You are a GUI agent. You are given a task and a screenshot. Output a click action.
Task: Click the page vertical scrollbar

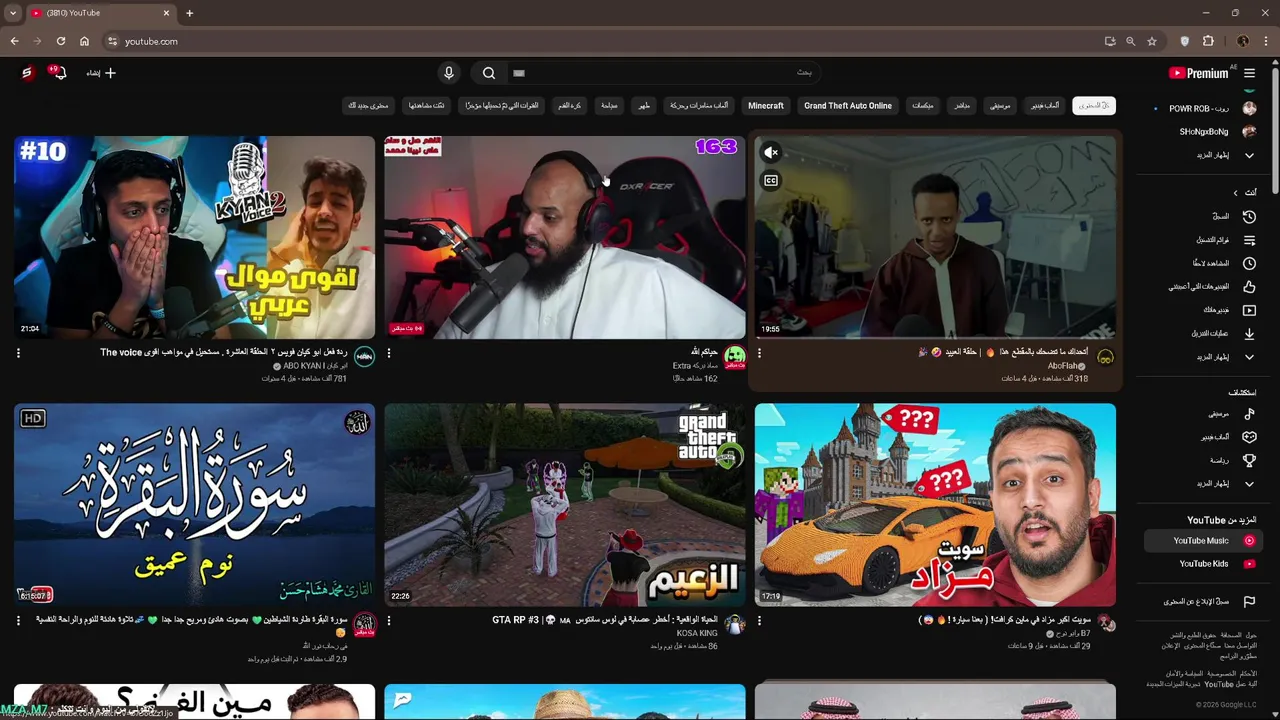(x=1274, y=130)
